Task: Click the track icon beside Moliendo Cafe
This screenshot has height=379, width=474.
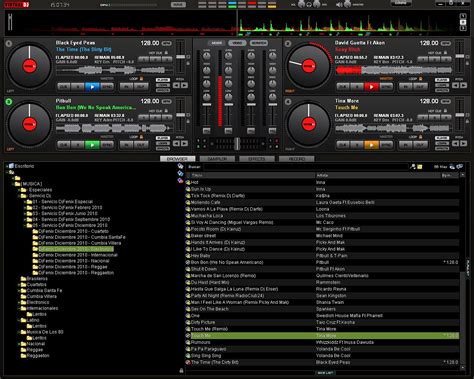Action: pos(188,202)
